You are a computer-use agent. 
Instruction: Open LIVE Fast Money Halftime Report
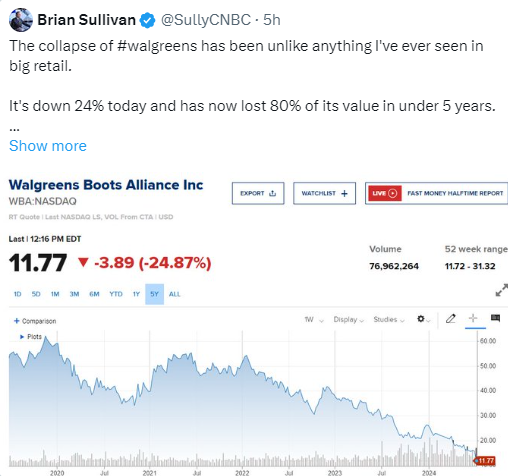[436, 193]
